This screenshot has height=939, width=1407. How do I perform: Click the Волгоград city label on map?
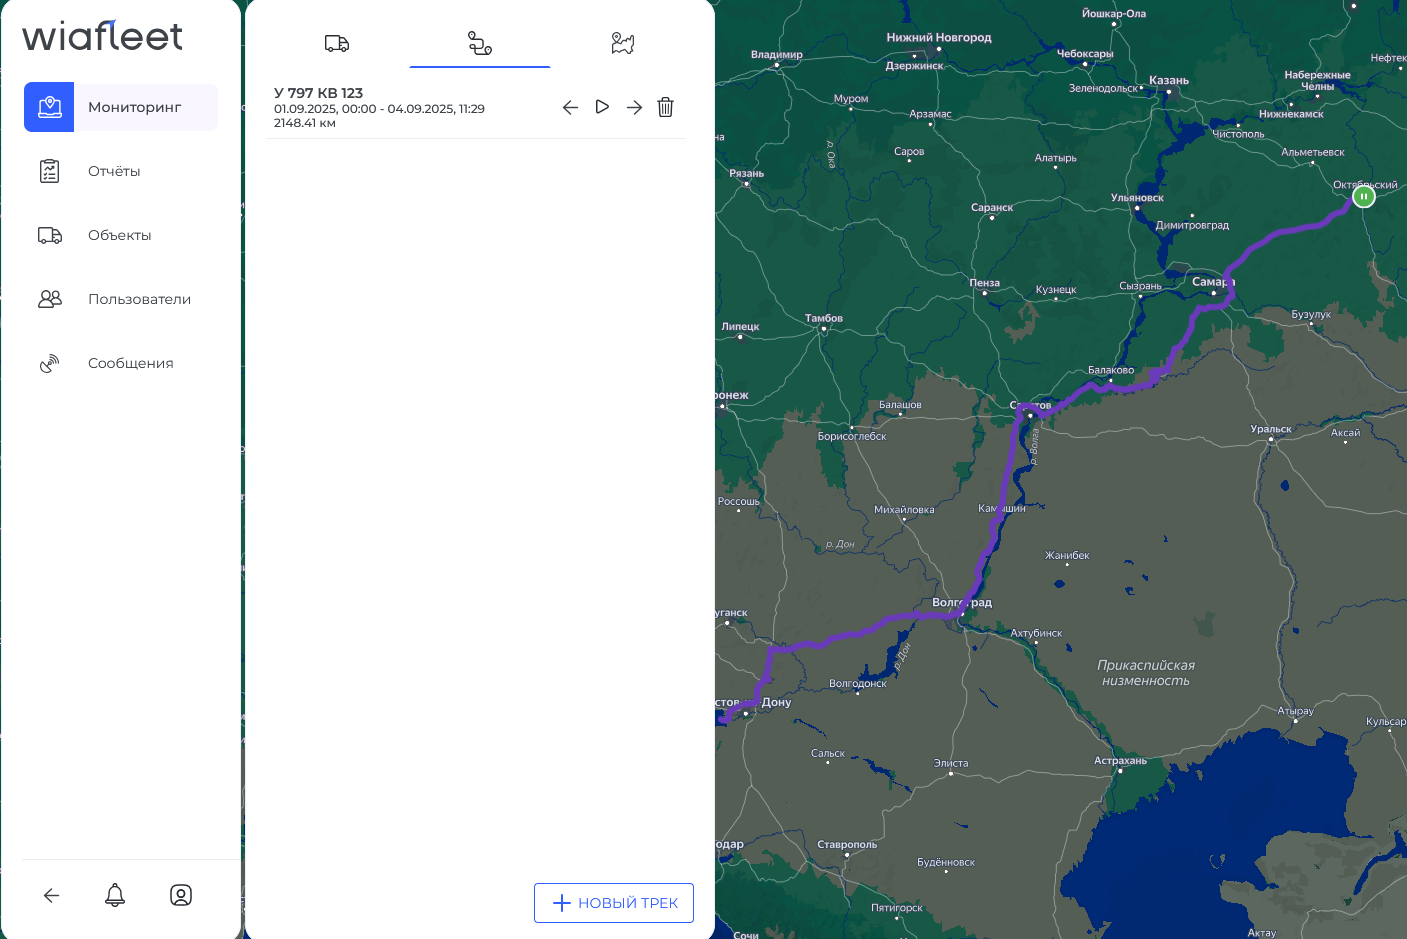pos(962,602)
